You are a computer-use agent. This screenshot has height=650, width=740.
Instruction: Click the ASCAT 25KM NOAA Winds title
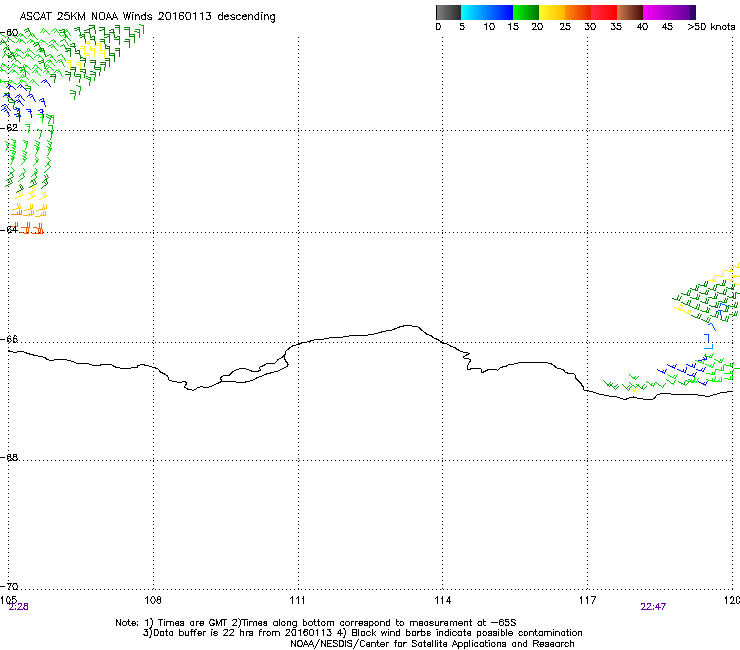point(147,17)
